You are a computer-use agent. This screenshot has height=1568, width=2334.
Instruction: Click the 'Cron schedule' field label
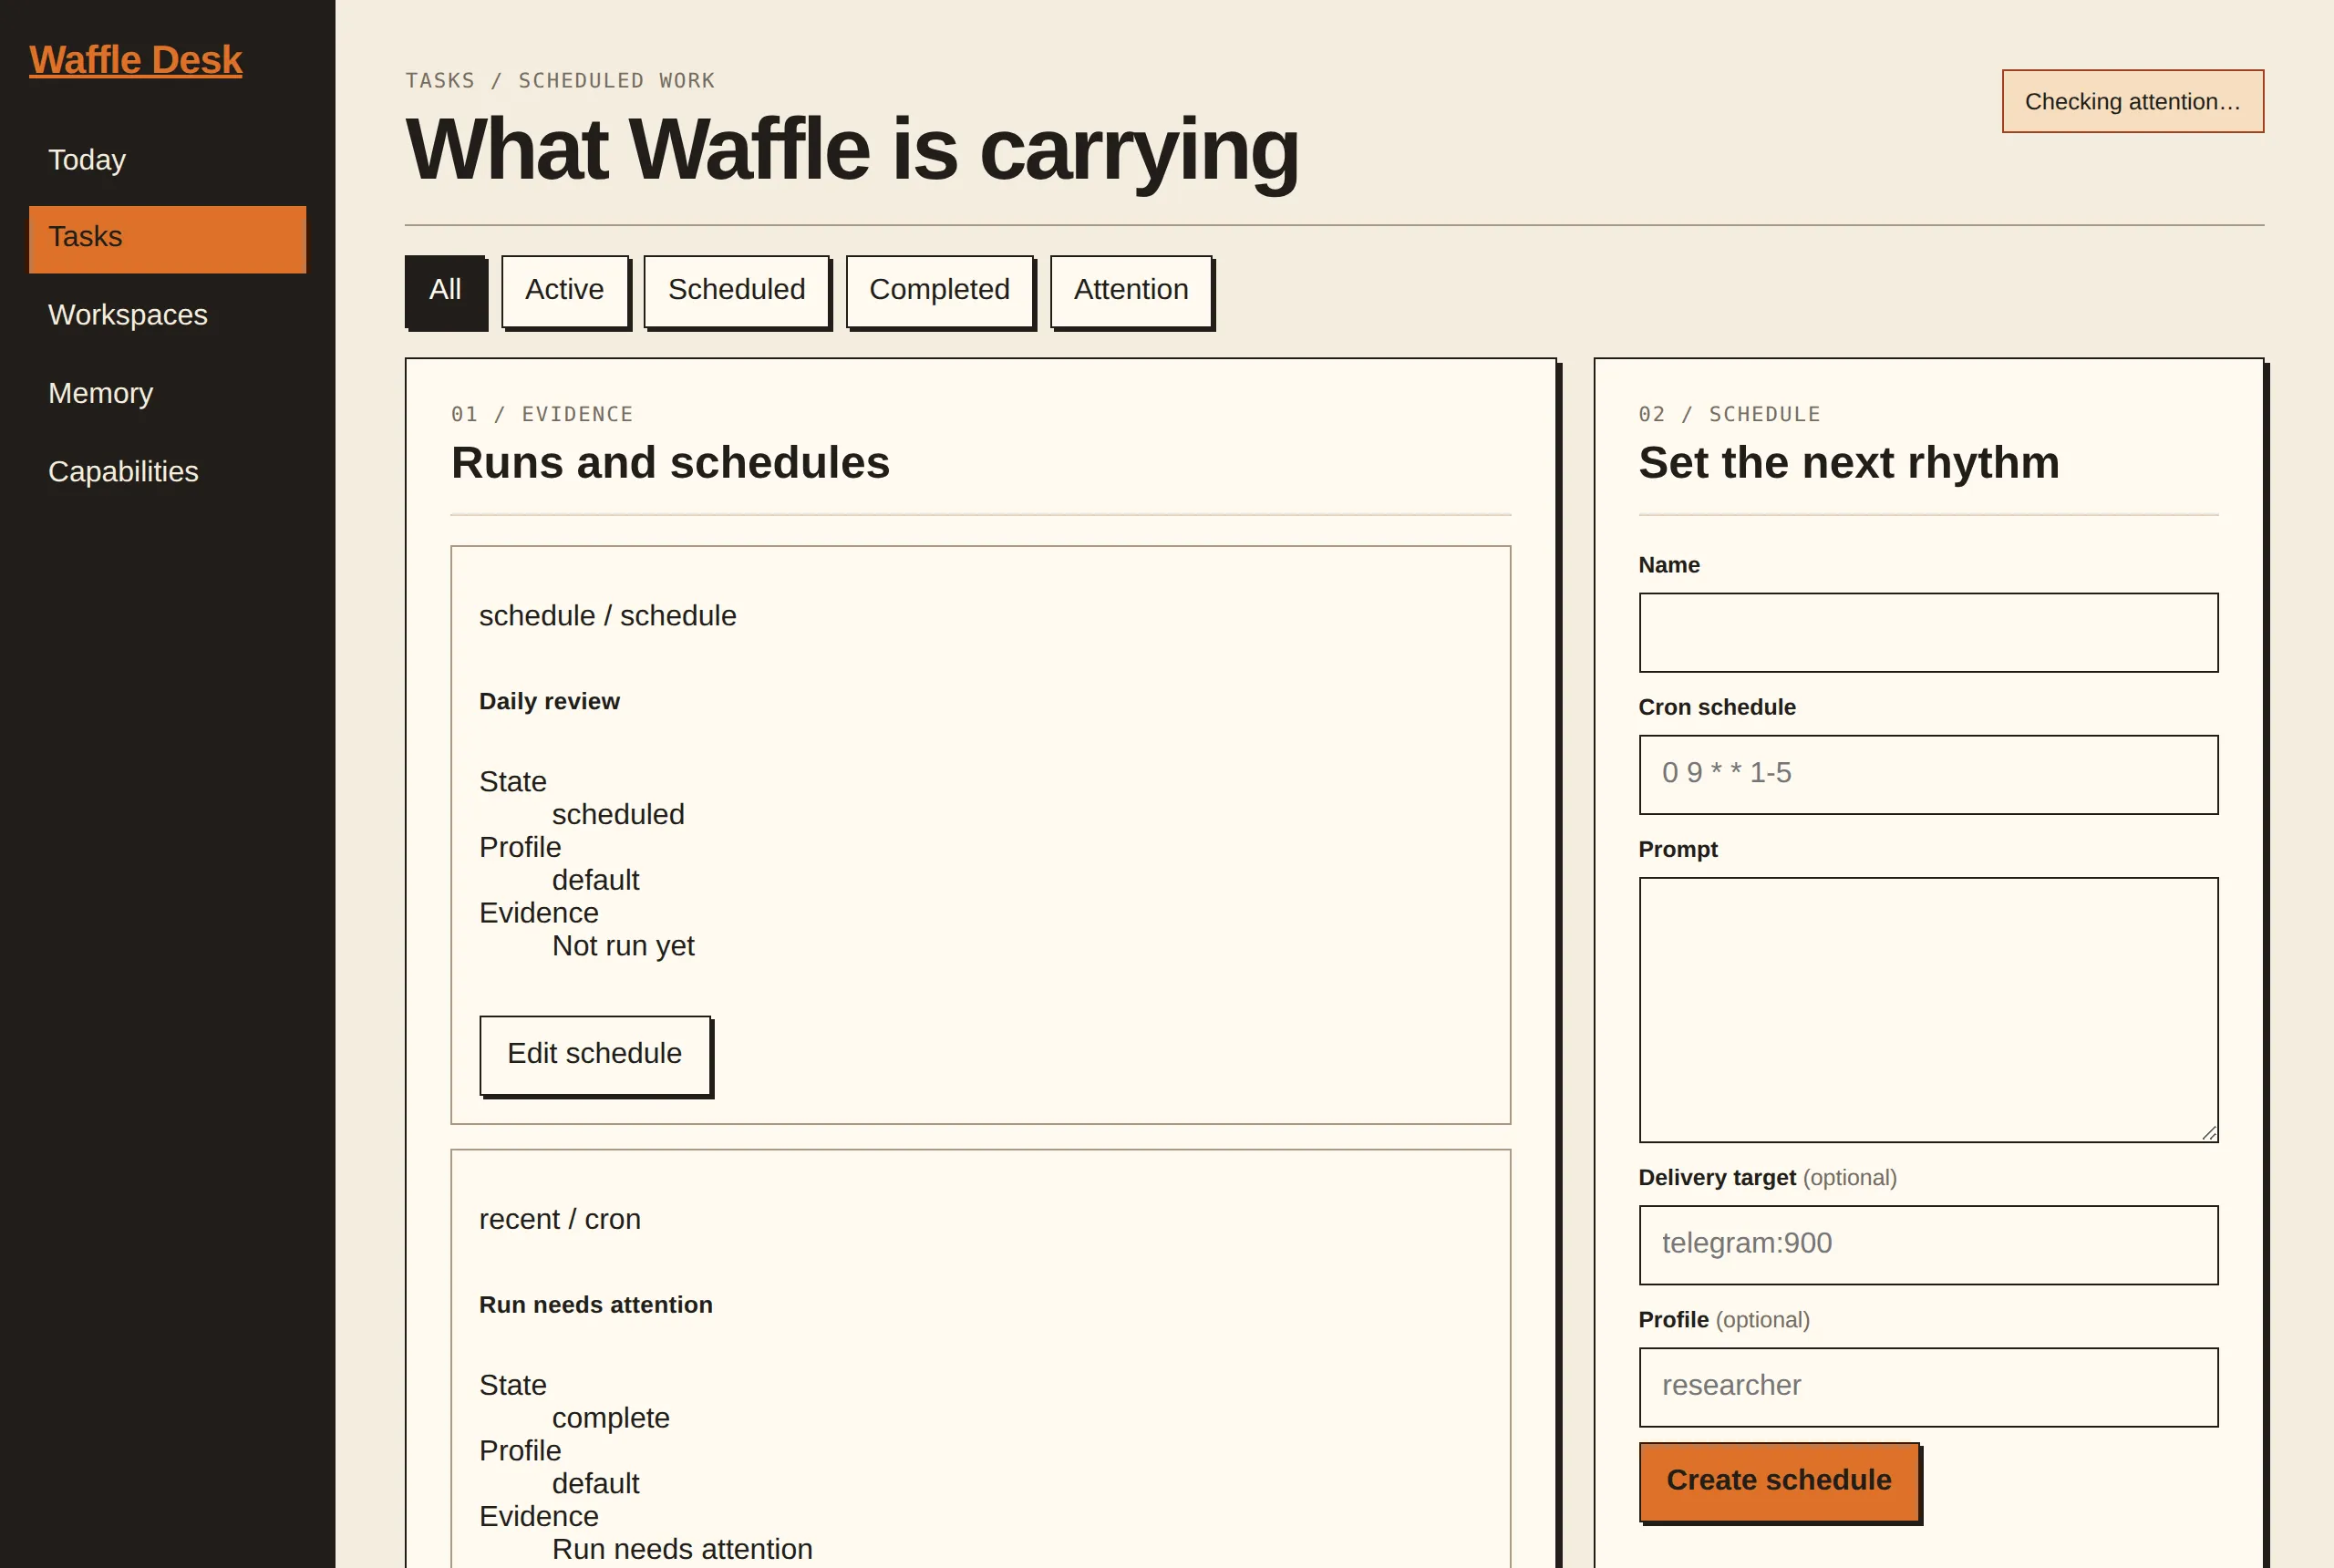(x=1716, y=708)
